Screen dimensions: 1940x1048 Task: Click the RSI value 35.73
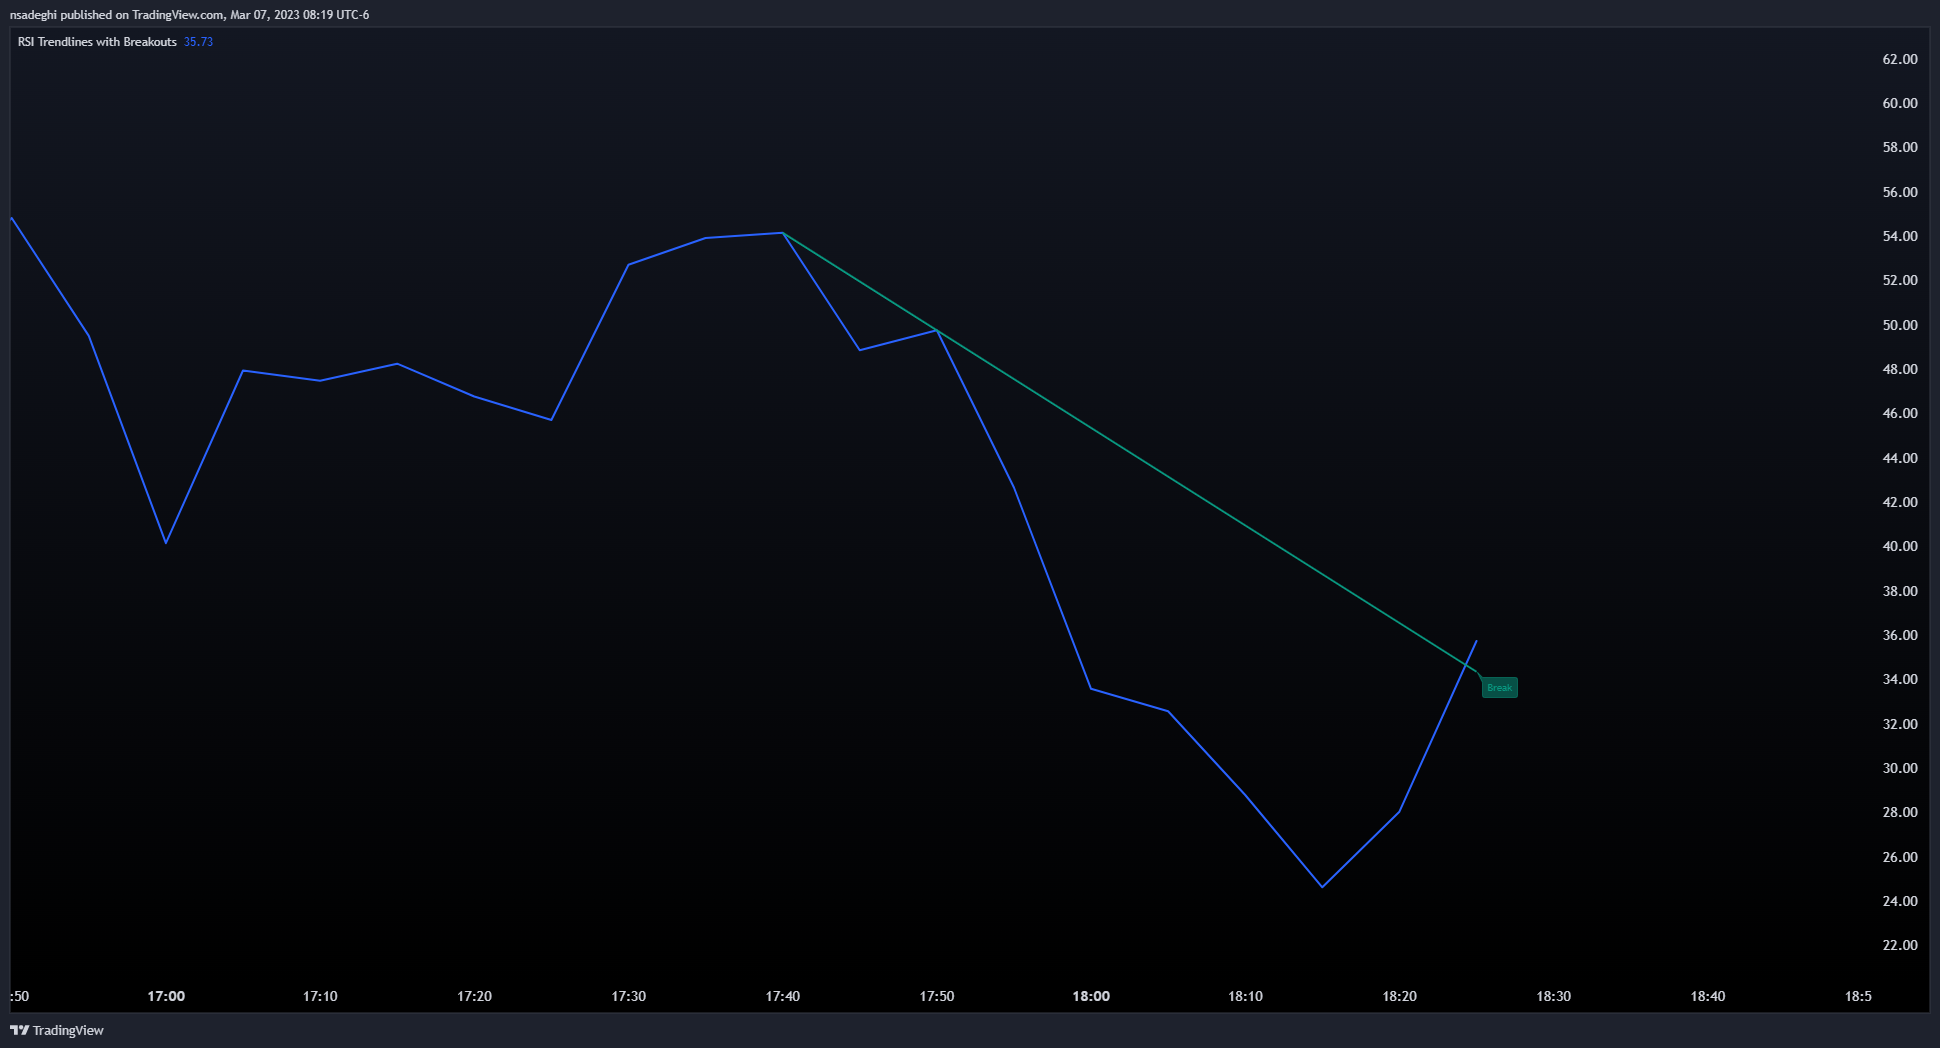pos(198,42)
